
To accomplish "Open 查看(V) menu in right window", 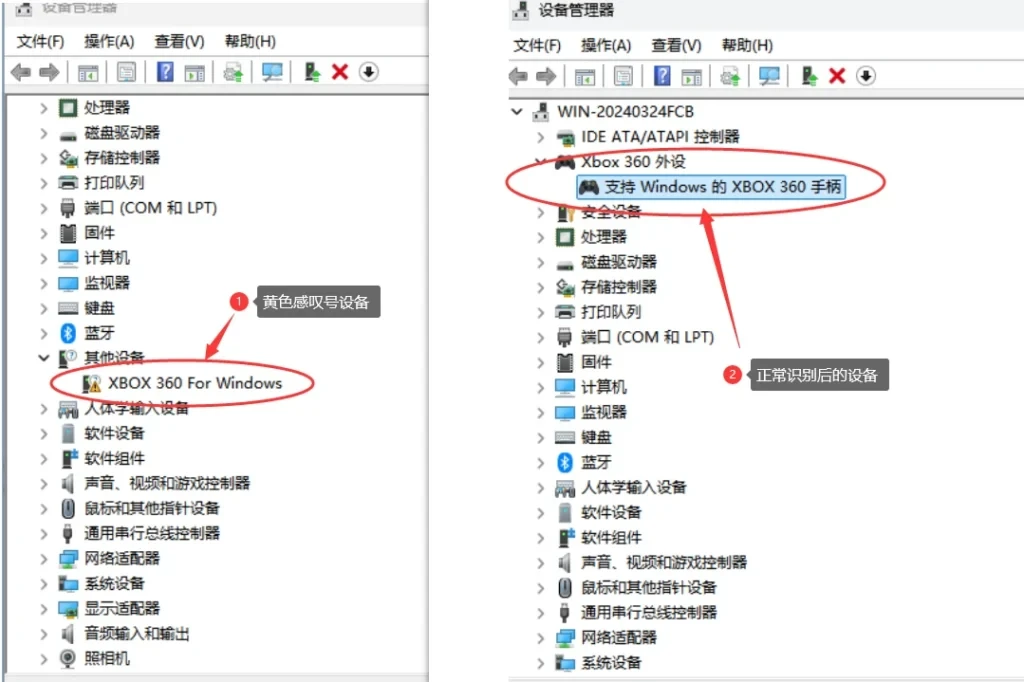I will pos(676,46).
